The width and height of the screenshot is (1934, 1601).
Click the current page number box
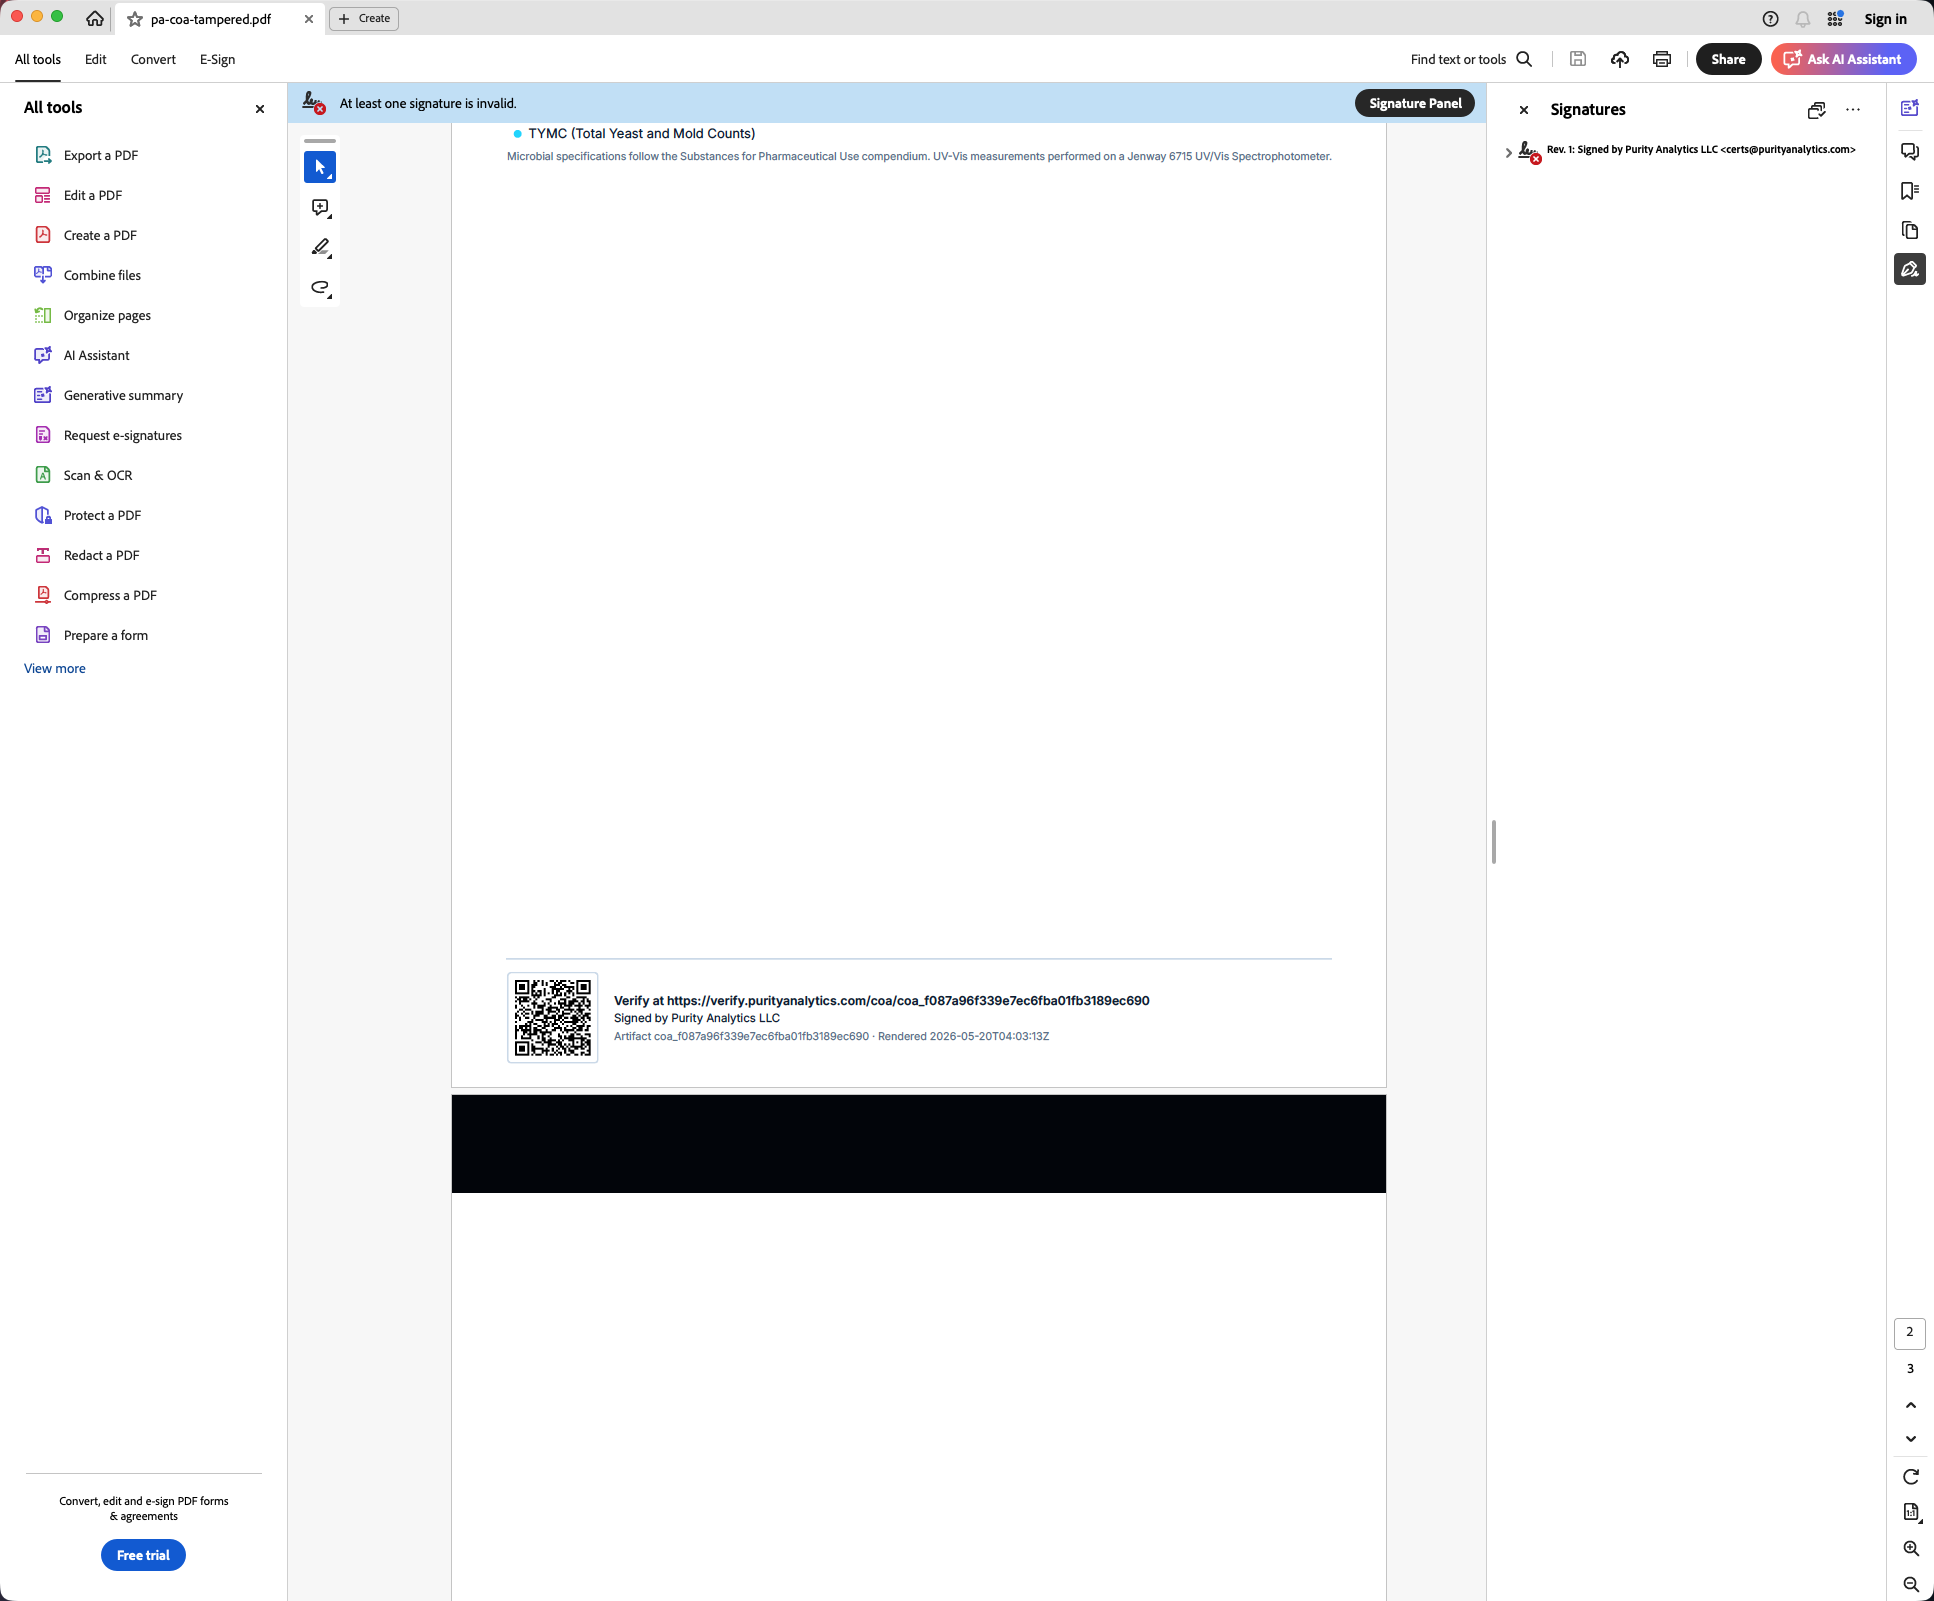(1910, 1333)
